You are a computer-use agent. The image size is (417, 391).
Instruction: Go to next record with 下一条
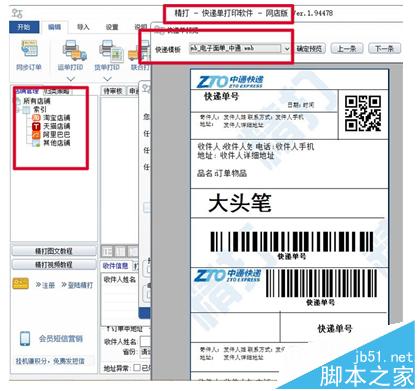pos(384,49)
